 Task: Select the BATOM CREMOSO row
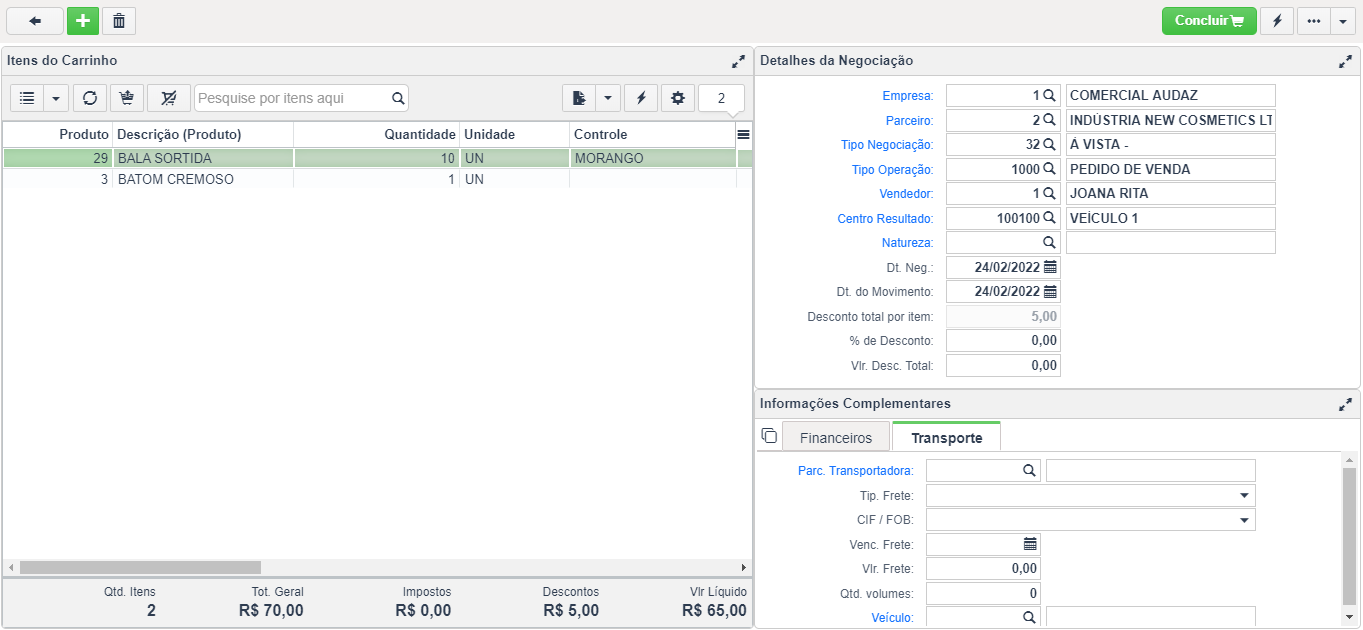pos(376,180)
